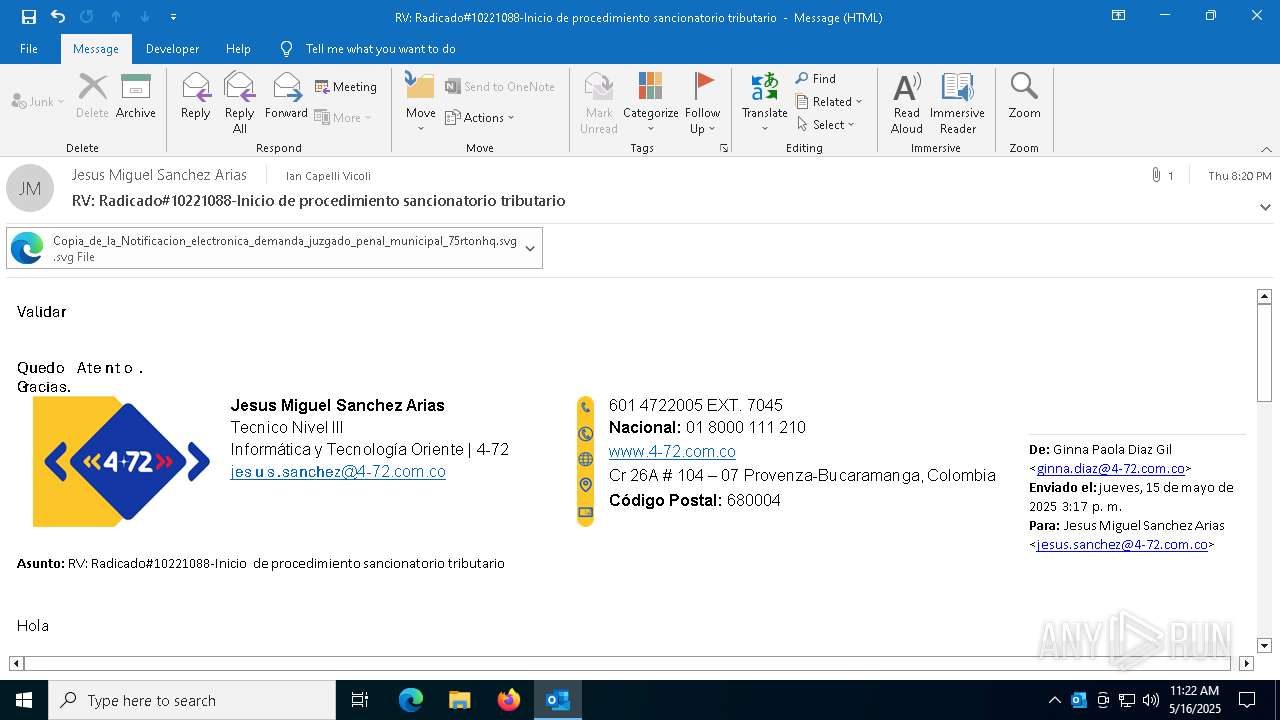
Task: Open the notifications action center
Action: [x=1247, y=700]
